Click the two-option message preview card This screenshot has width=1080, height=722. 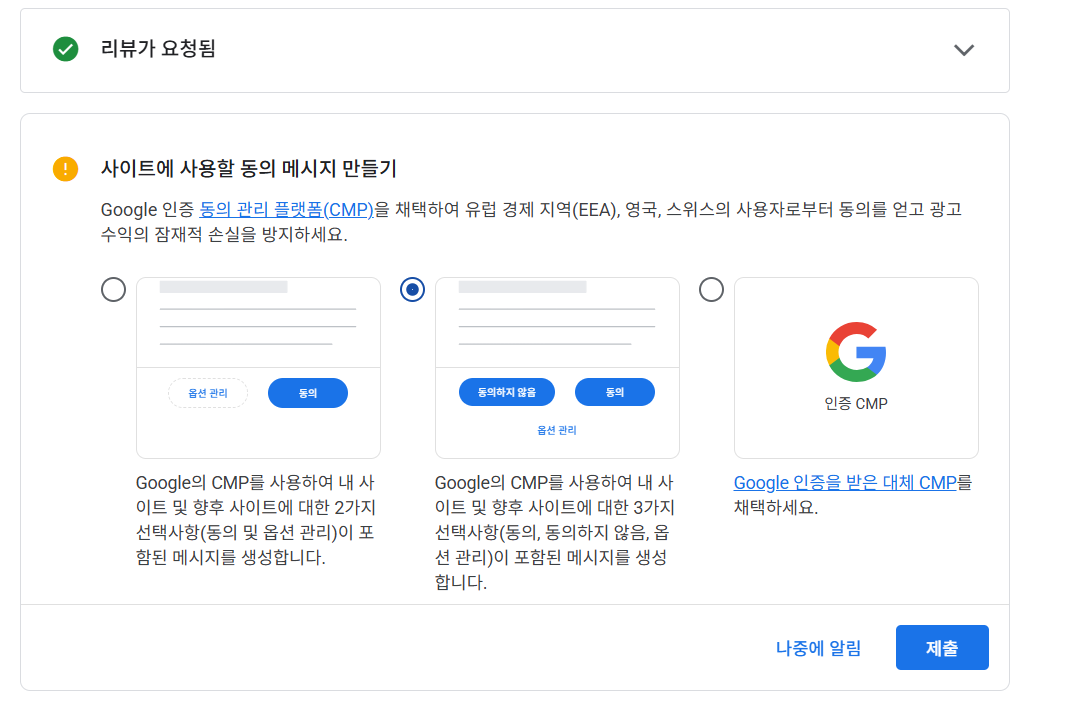(x=258, y=368)
